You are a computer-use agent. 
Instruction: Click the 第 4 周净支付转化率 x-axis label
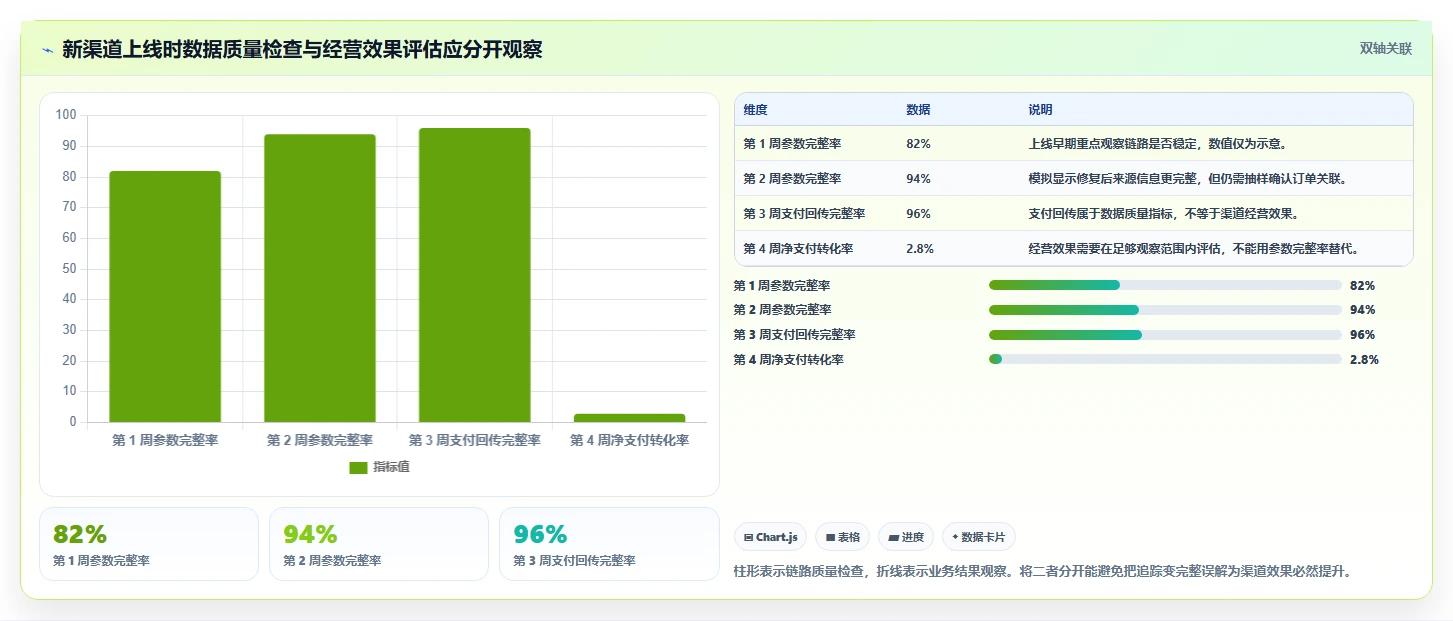(x=630, y=440)
